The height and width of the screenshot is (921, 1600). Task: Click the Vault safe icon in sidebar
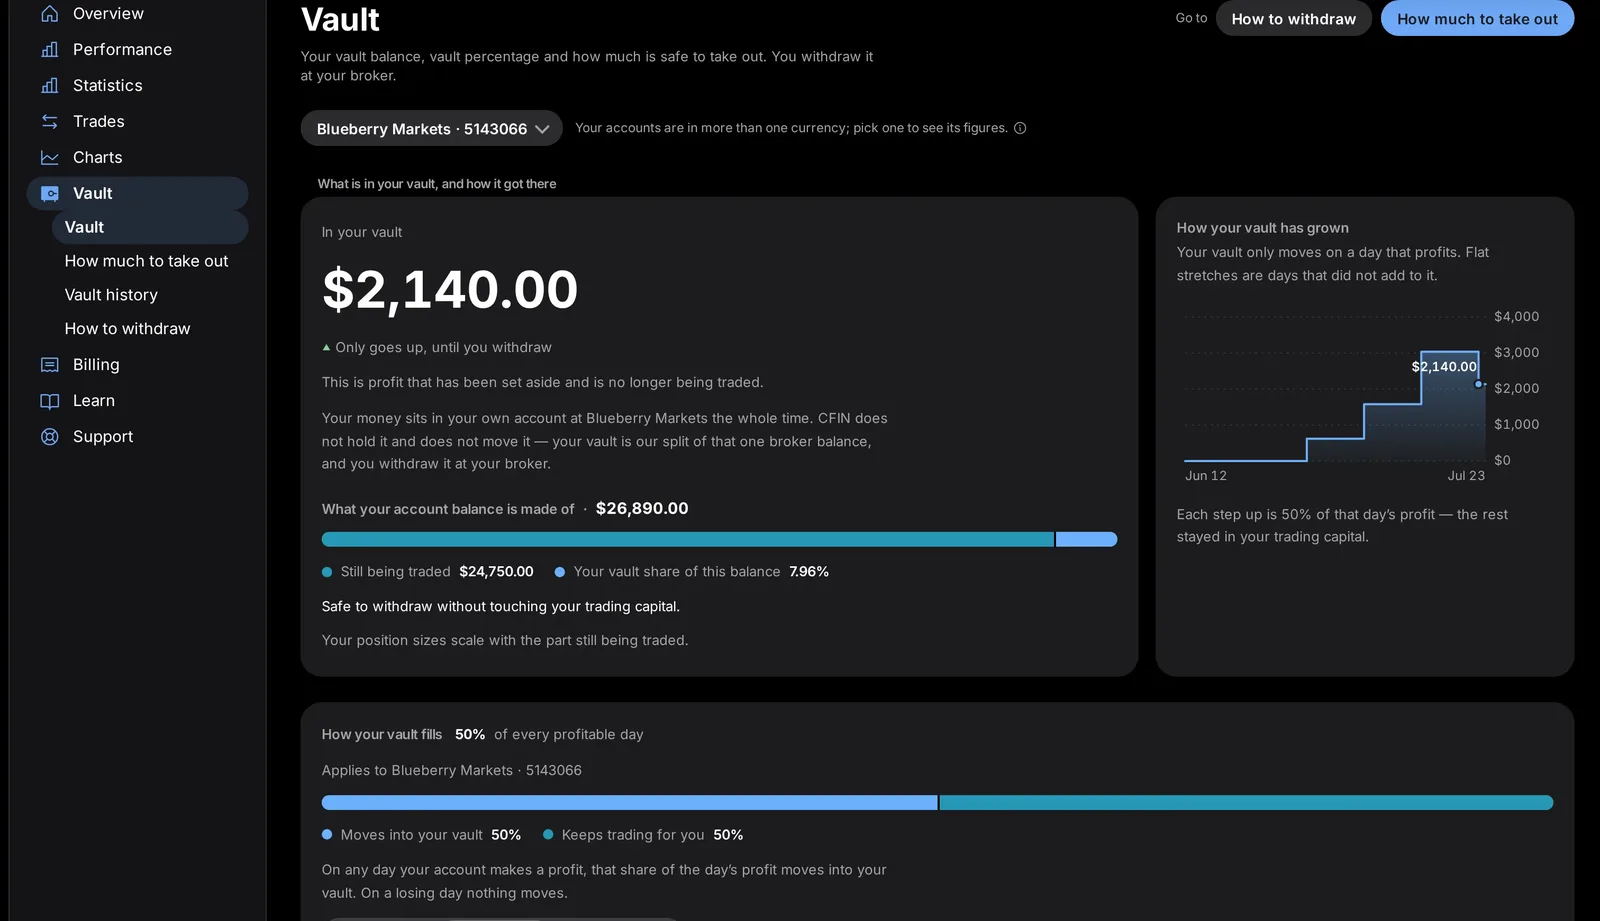coord(49,194)
